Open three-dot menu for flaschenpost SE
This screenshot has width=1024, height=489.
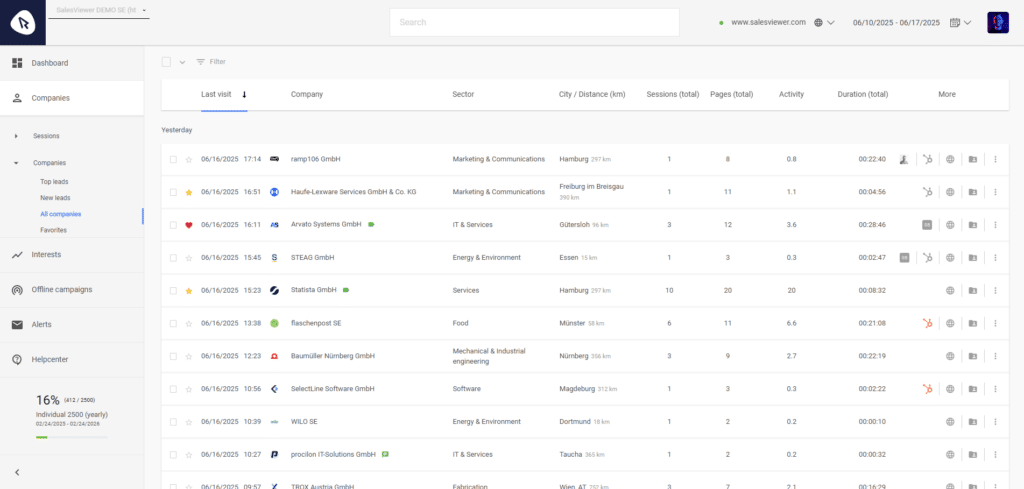click(995, 323)
